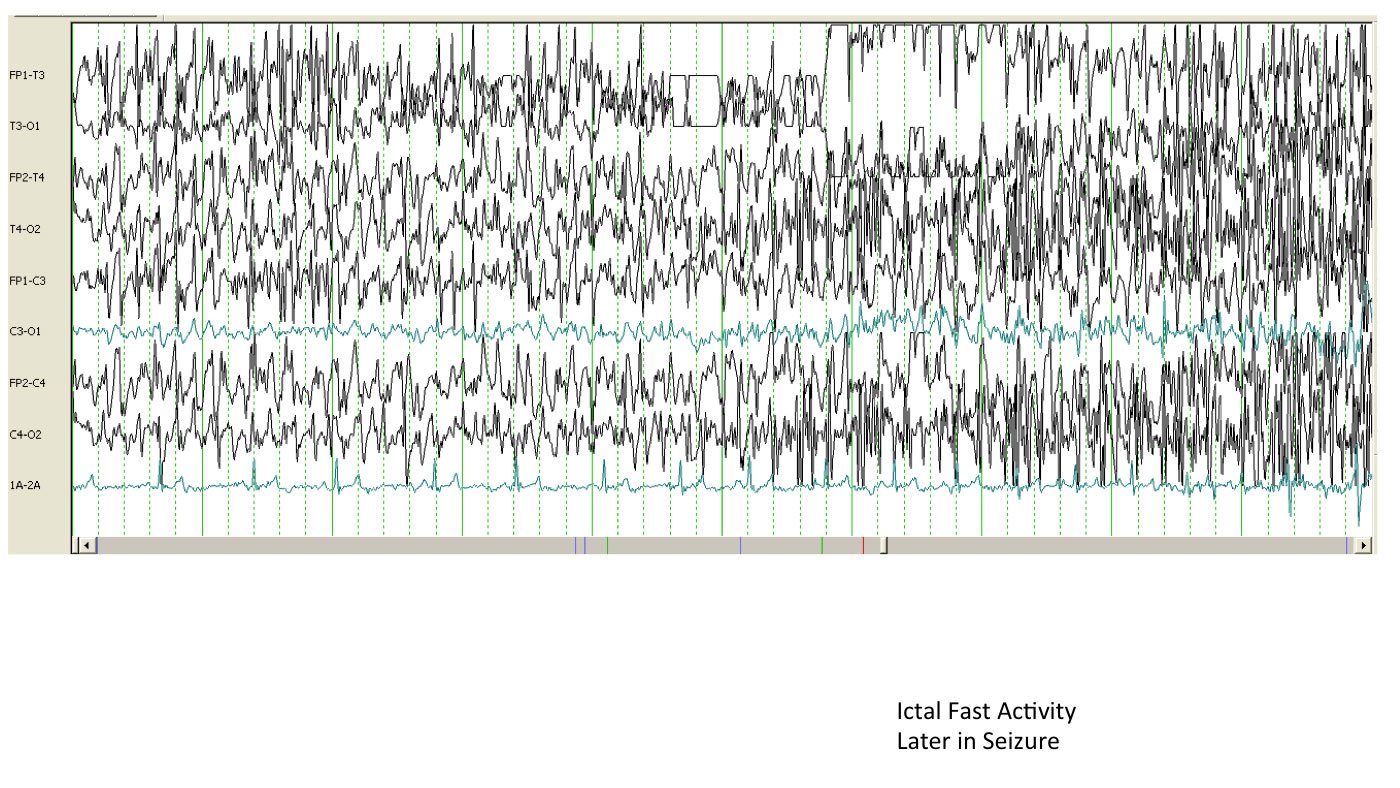Click the 'Later in Seizure' caption text
Viewport: 1400px width, 788px height.
[977, 742]
